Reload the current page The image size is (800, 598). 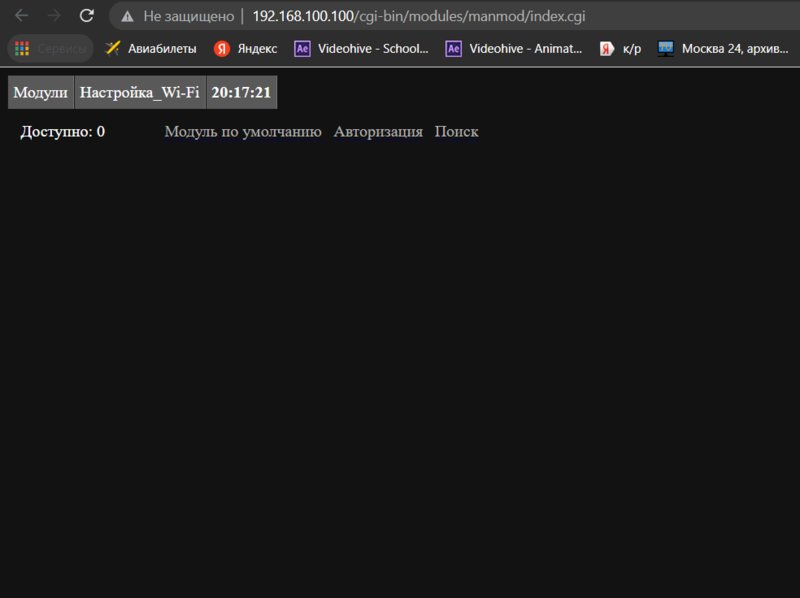pos(87,16)
